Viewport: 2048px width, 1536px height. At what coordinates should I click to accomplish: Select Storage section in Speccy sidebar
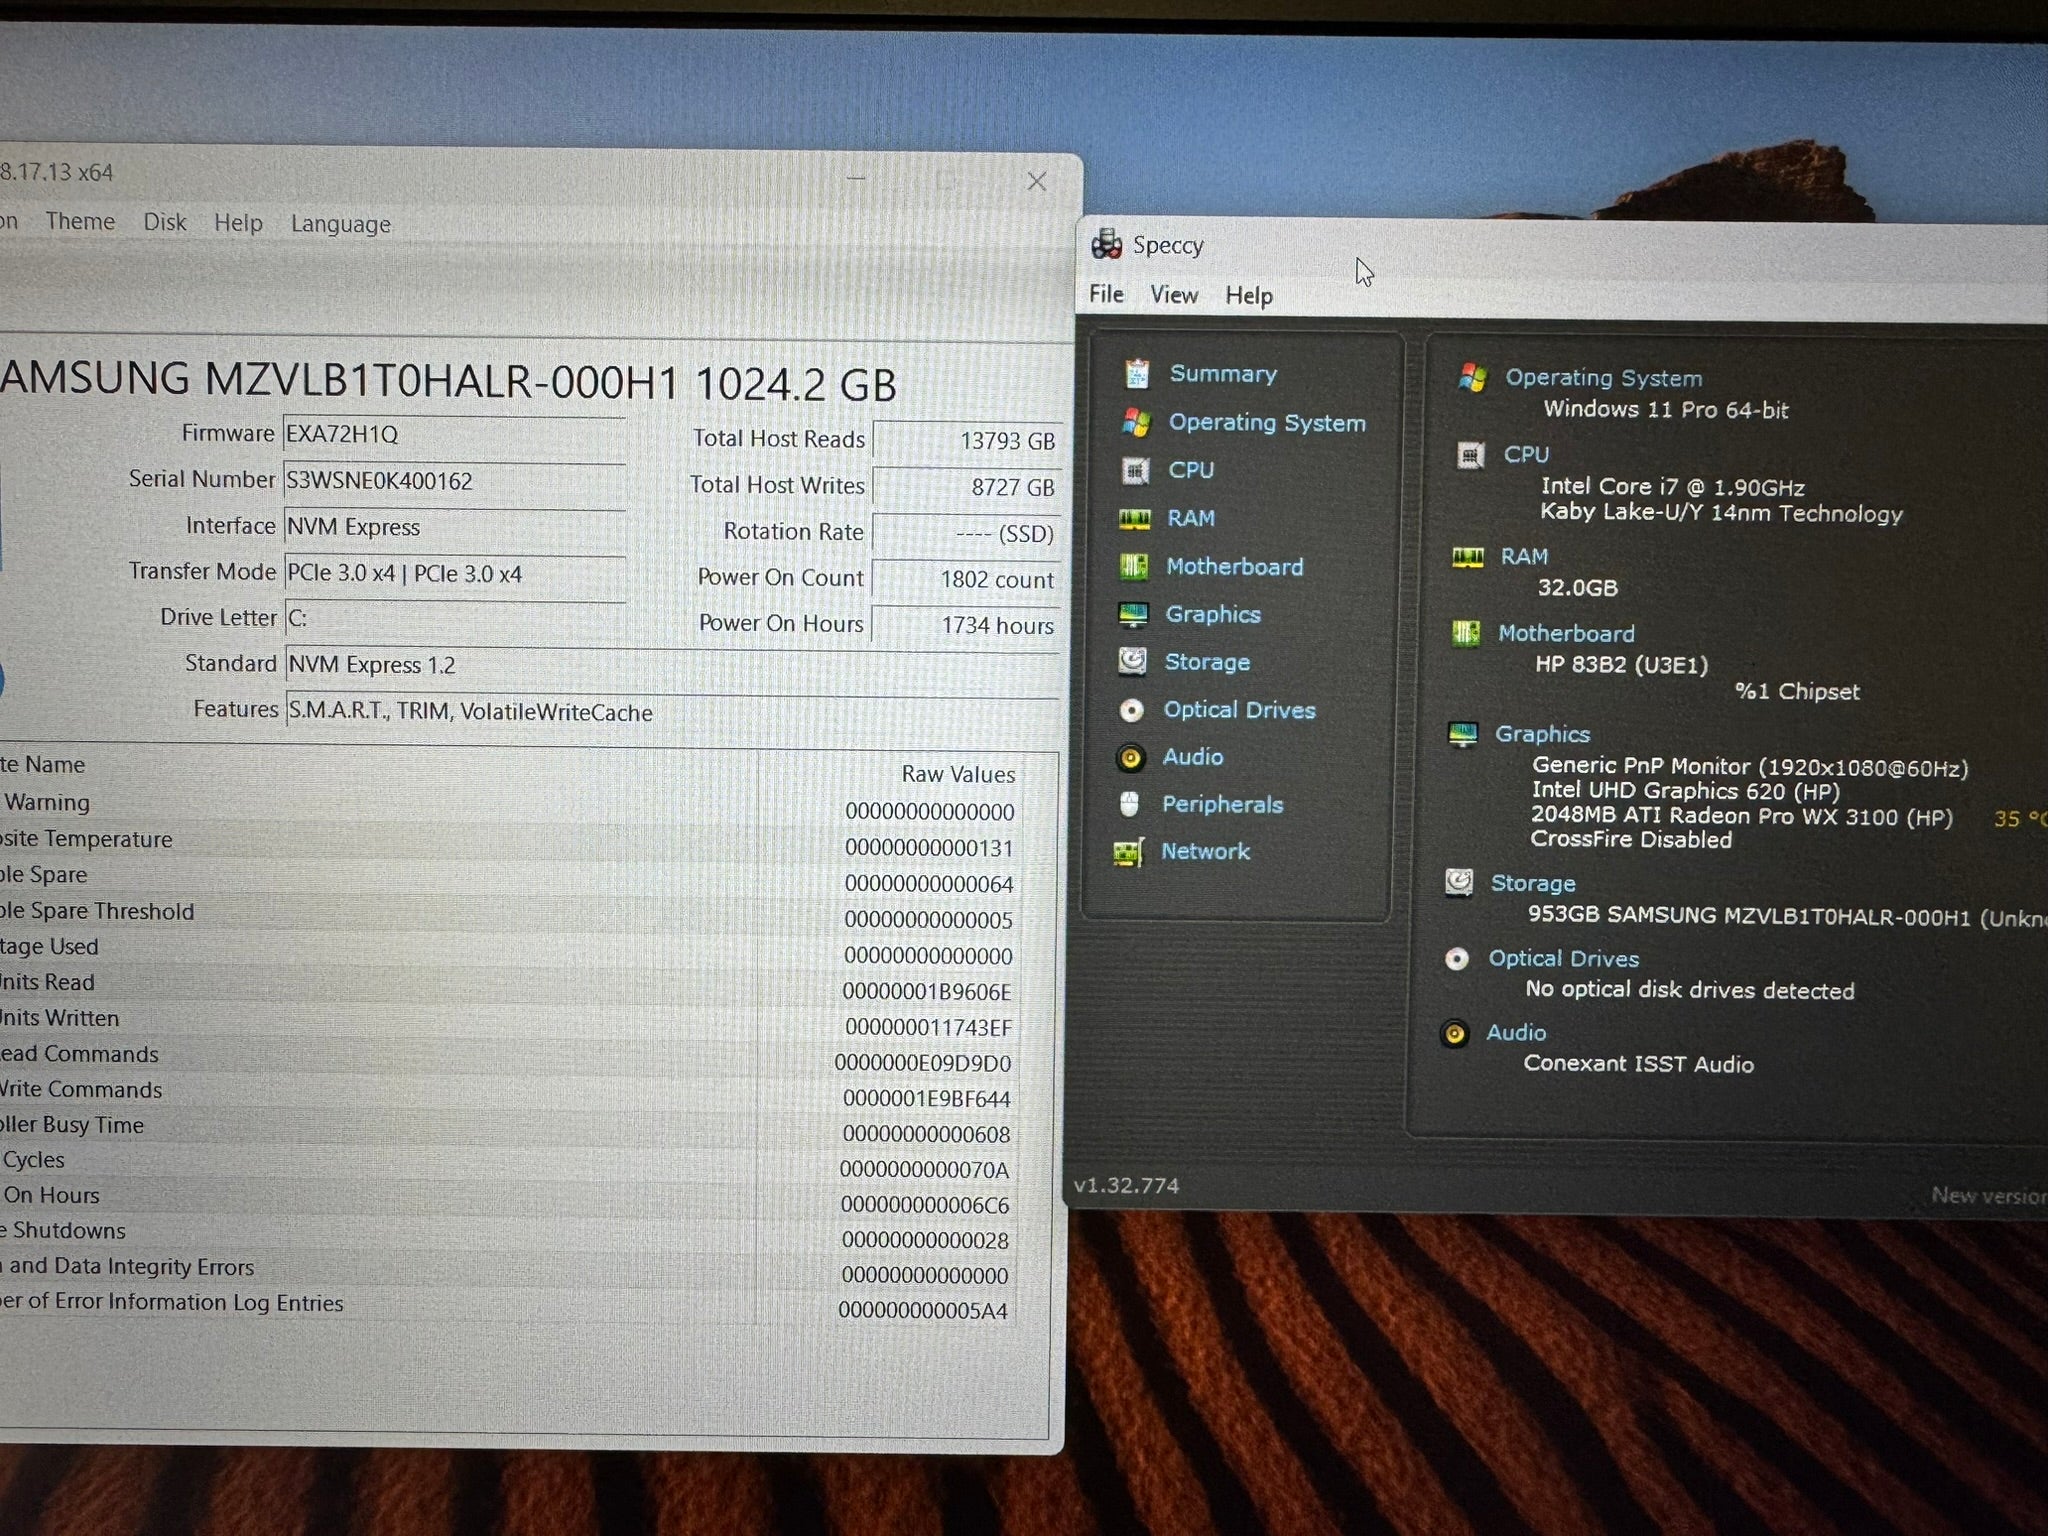point(1207,662)
